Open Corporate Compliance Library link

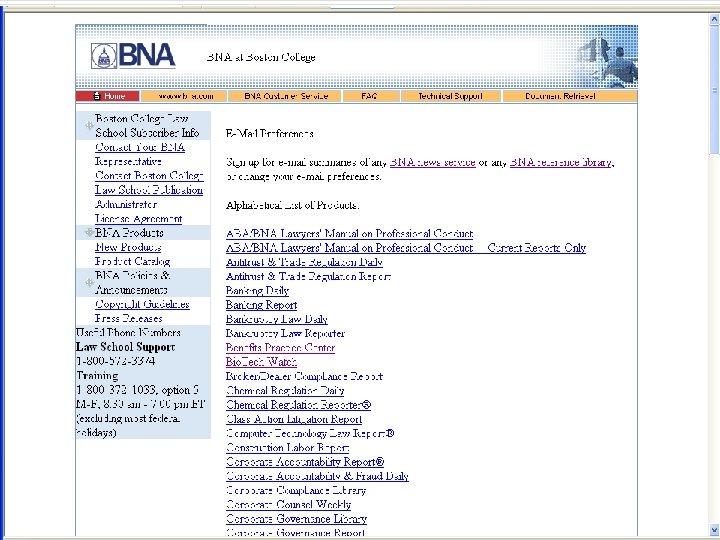coord(296,490)
